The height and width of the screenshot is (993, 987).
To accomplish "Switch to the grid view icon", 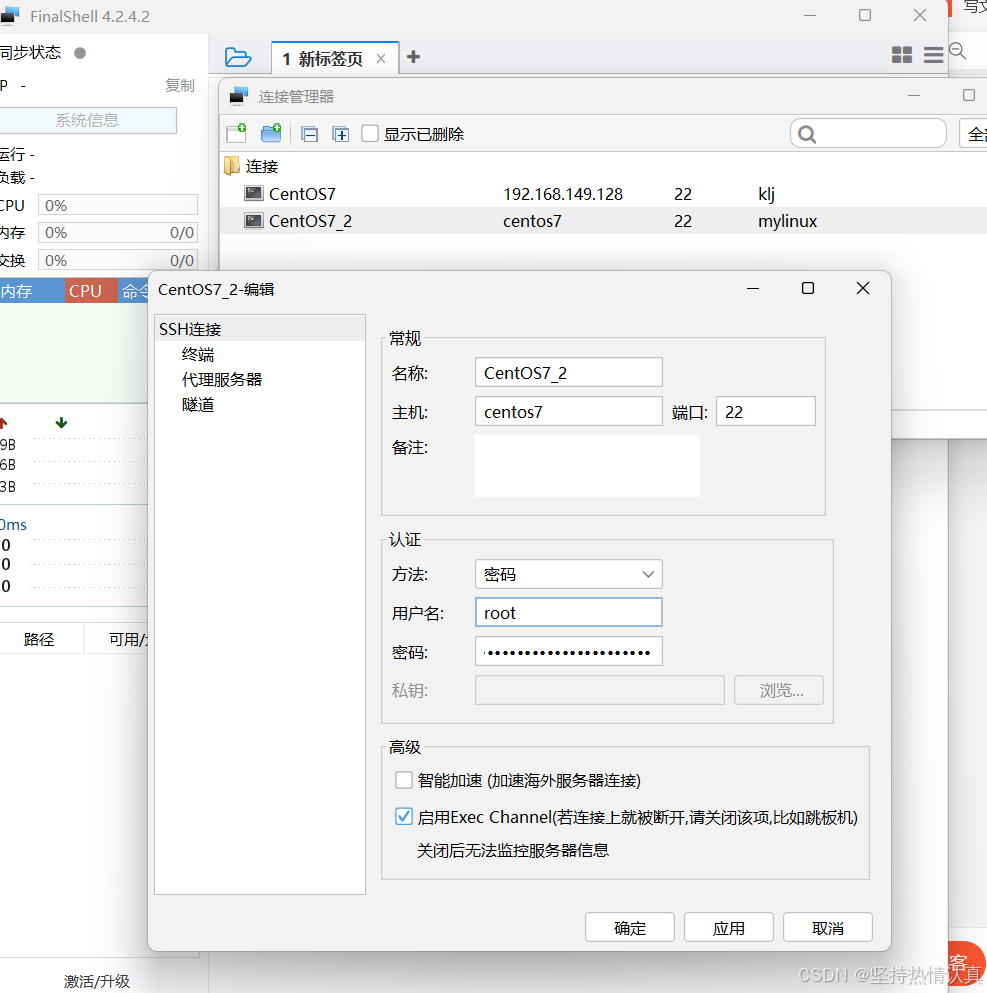I will point(902,55).
